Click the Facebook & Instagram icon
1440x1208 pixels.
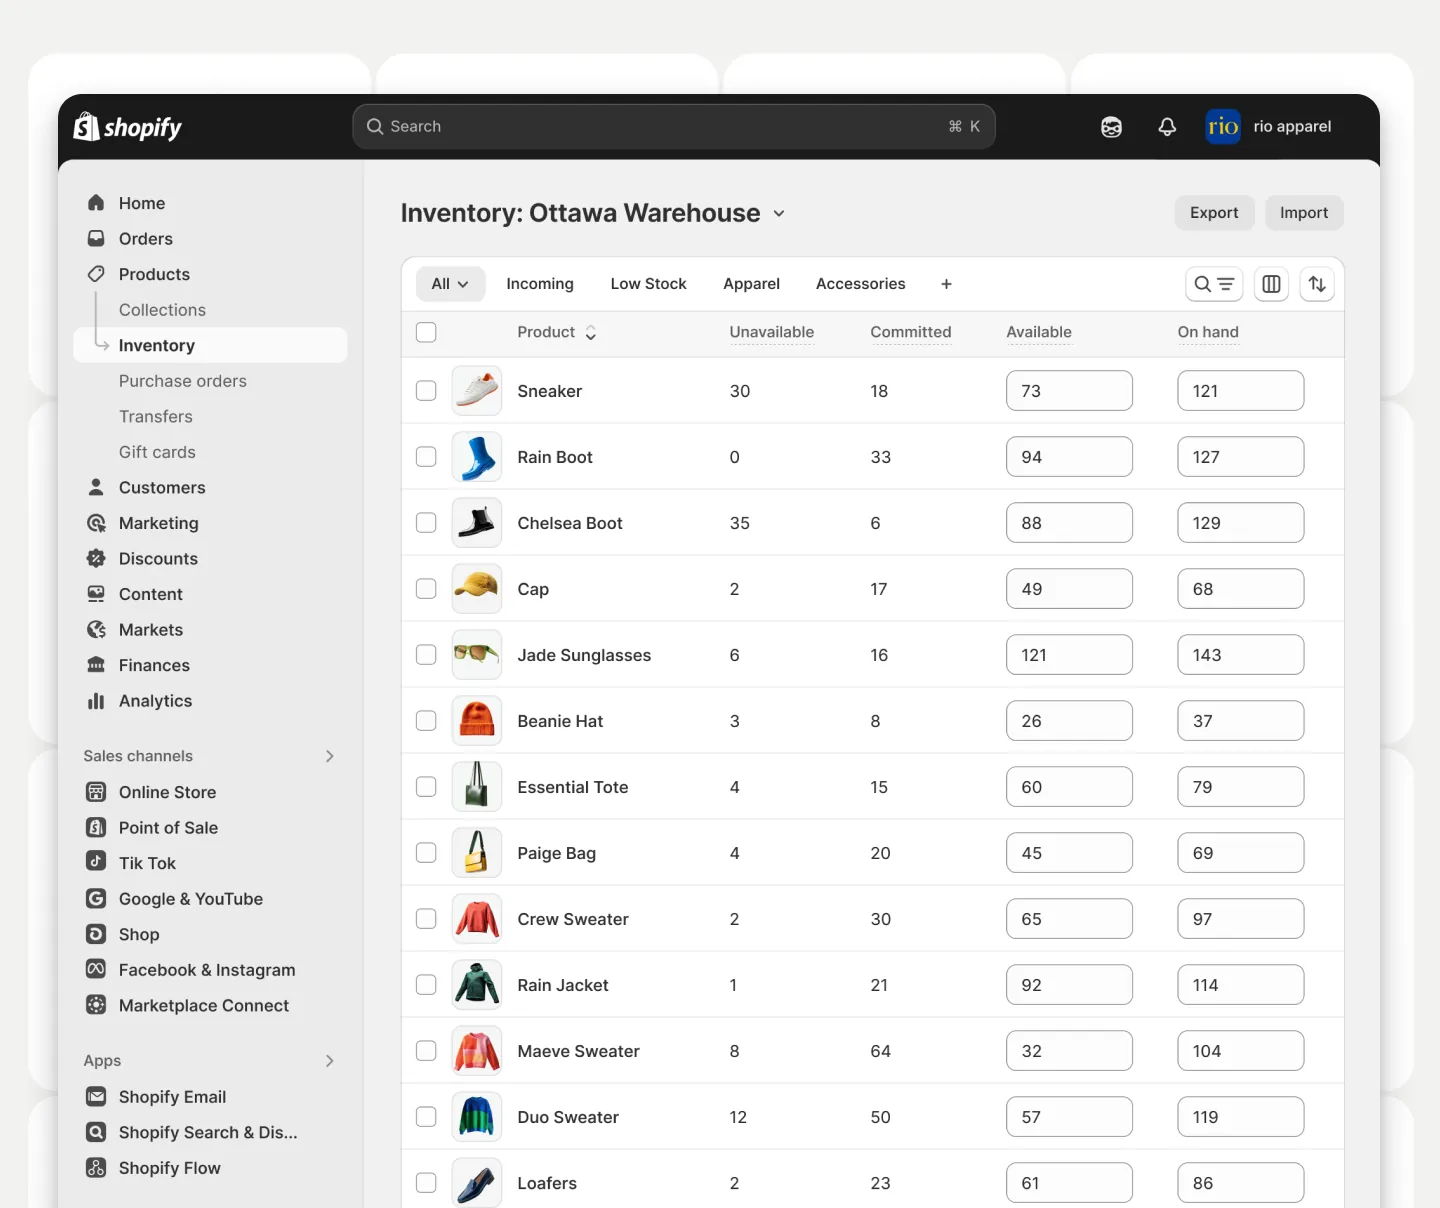pyautogui.click(x=96, y=969)
